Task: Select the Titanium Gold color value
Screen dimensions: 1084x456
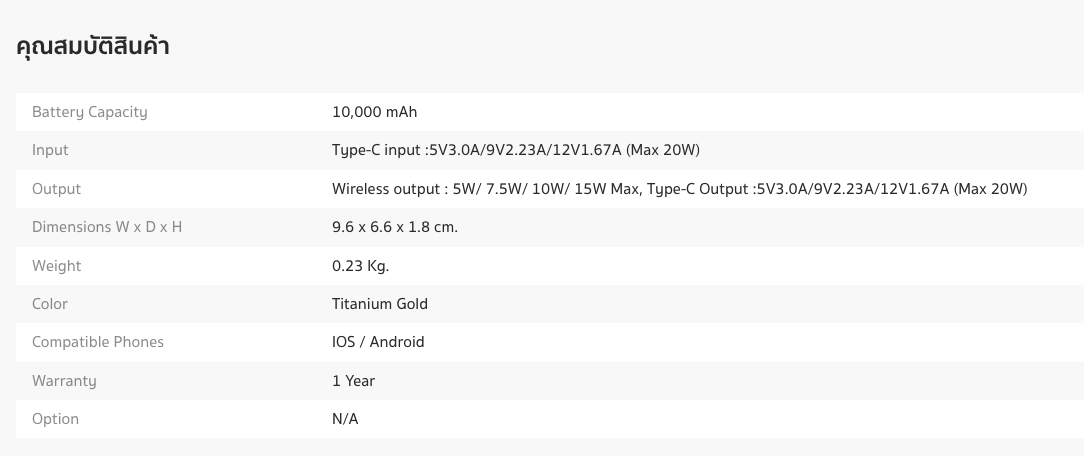Action: pyautogui.click(x=380, y=304)
